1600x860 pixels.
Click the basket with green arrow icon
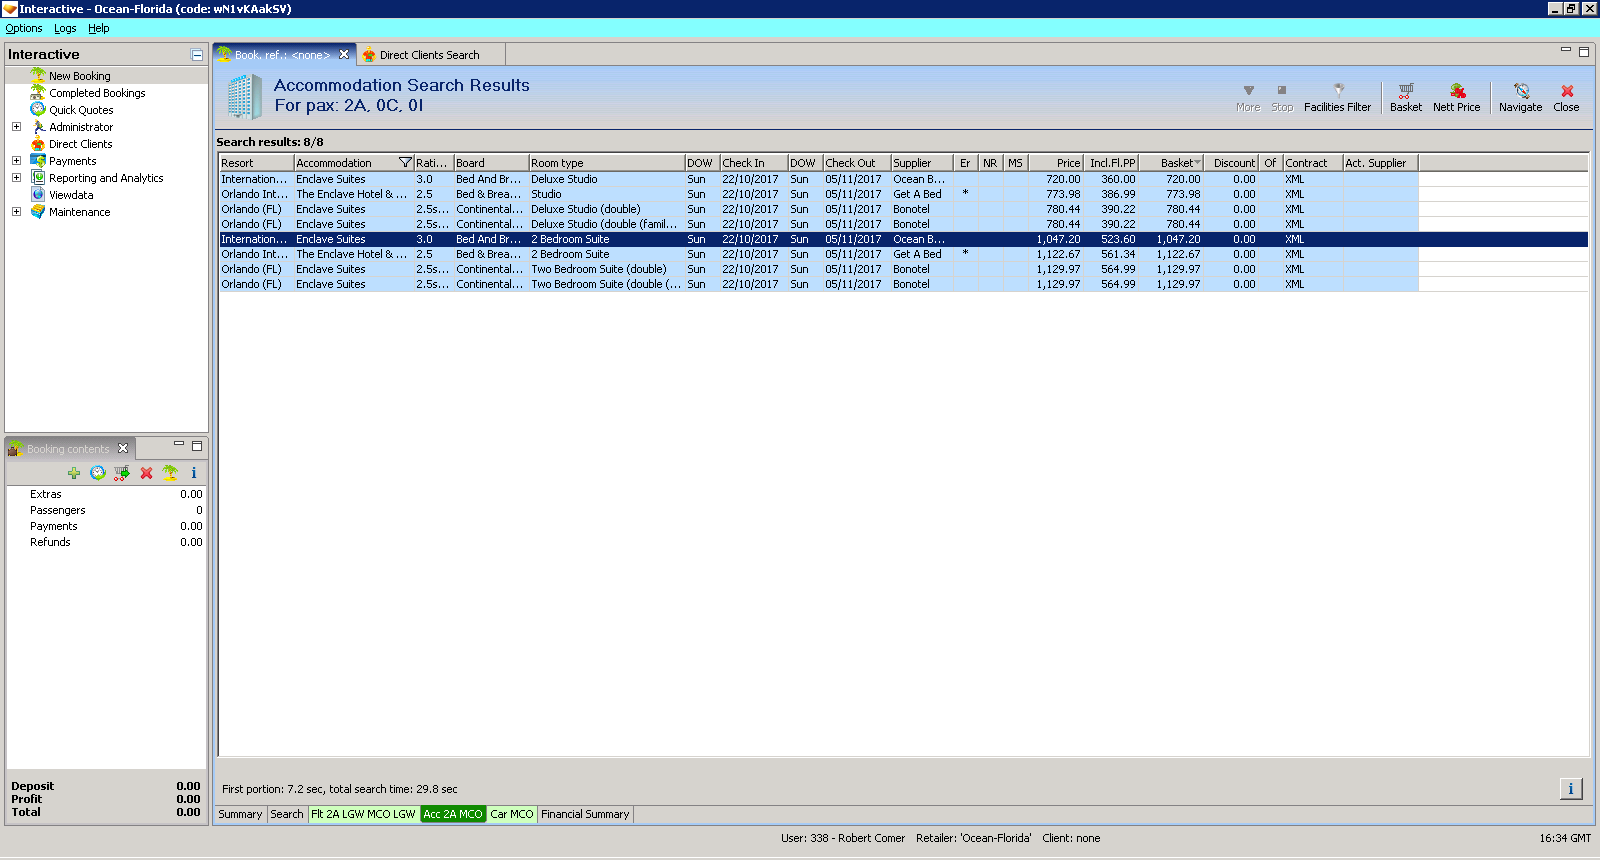121,473
